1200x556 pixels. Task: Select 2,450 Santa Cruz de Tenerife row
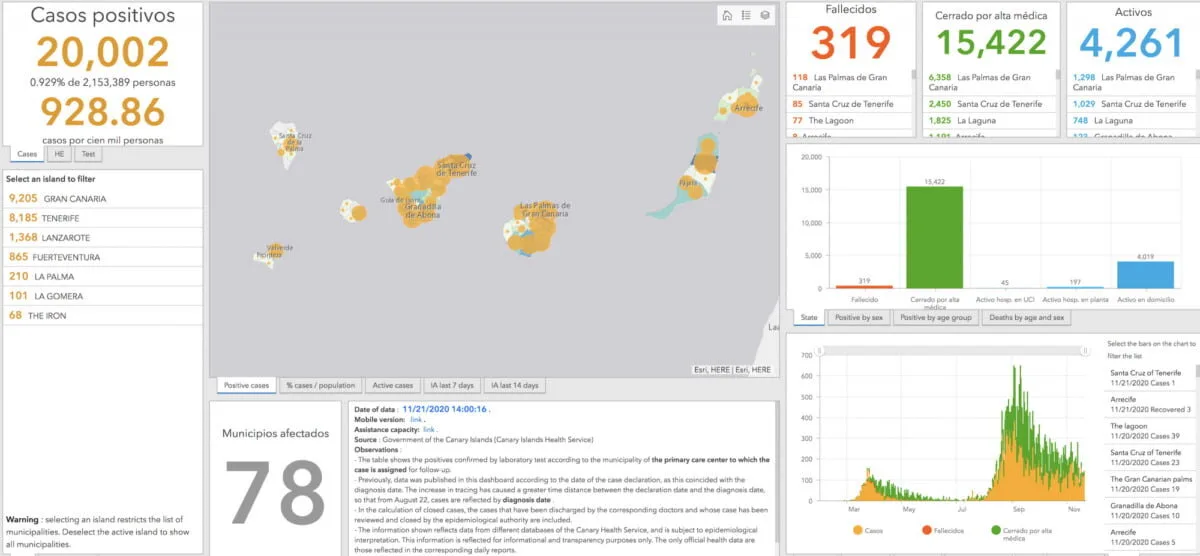(990, 104)
